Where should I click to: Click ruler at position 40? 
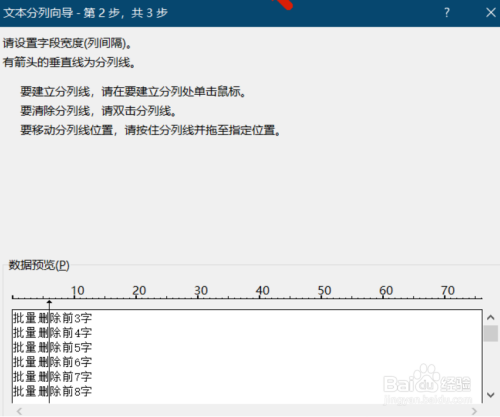(263, 291)
